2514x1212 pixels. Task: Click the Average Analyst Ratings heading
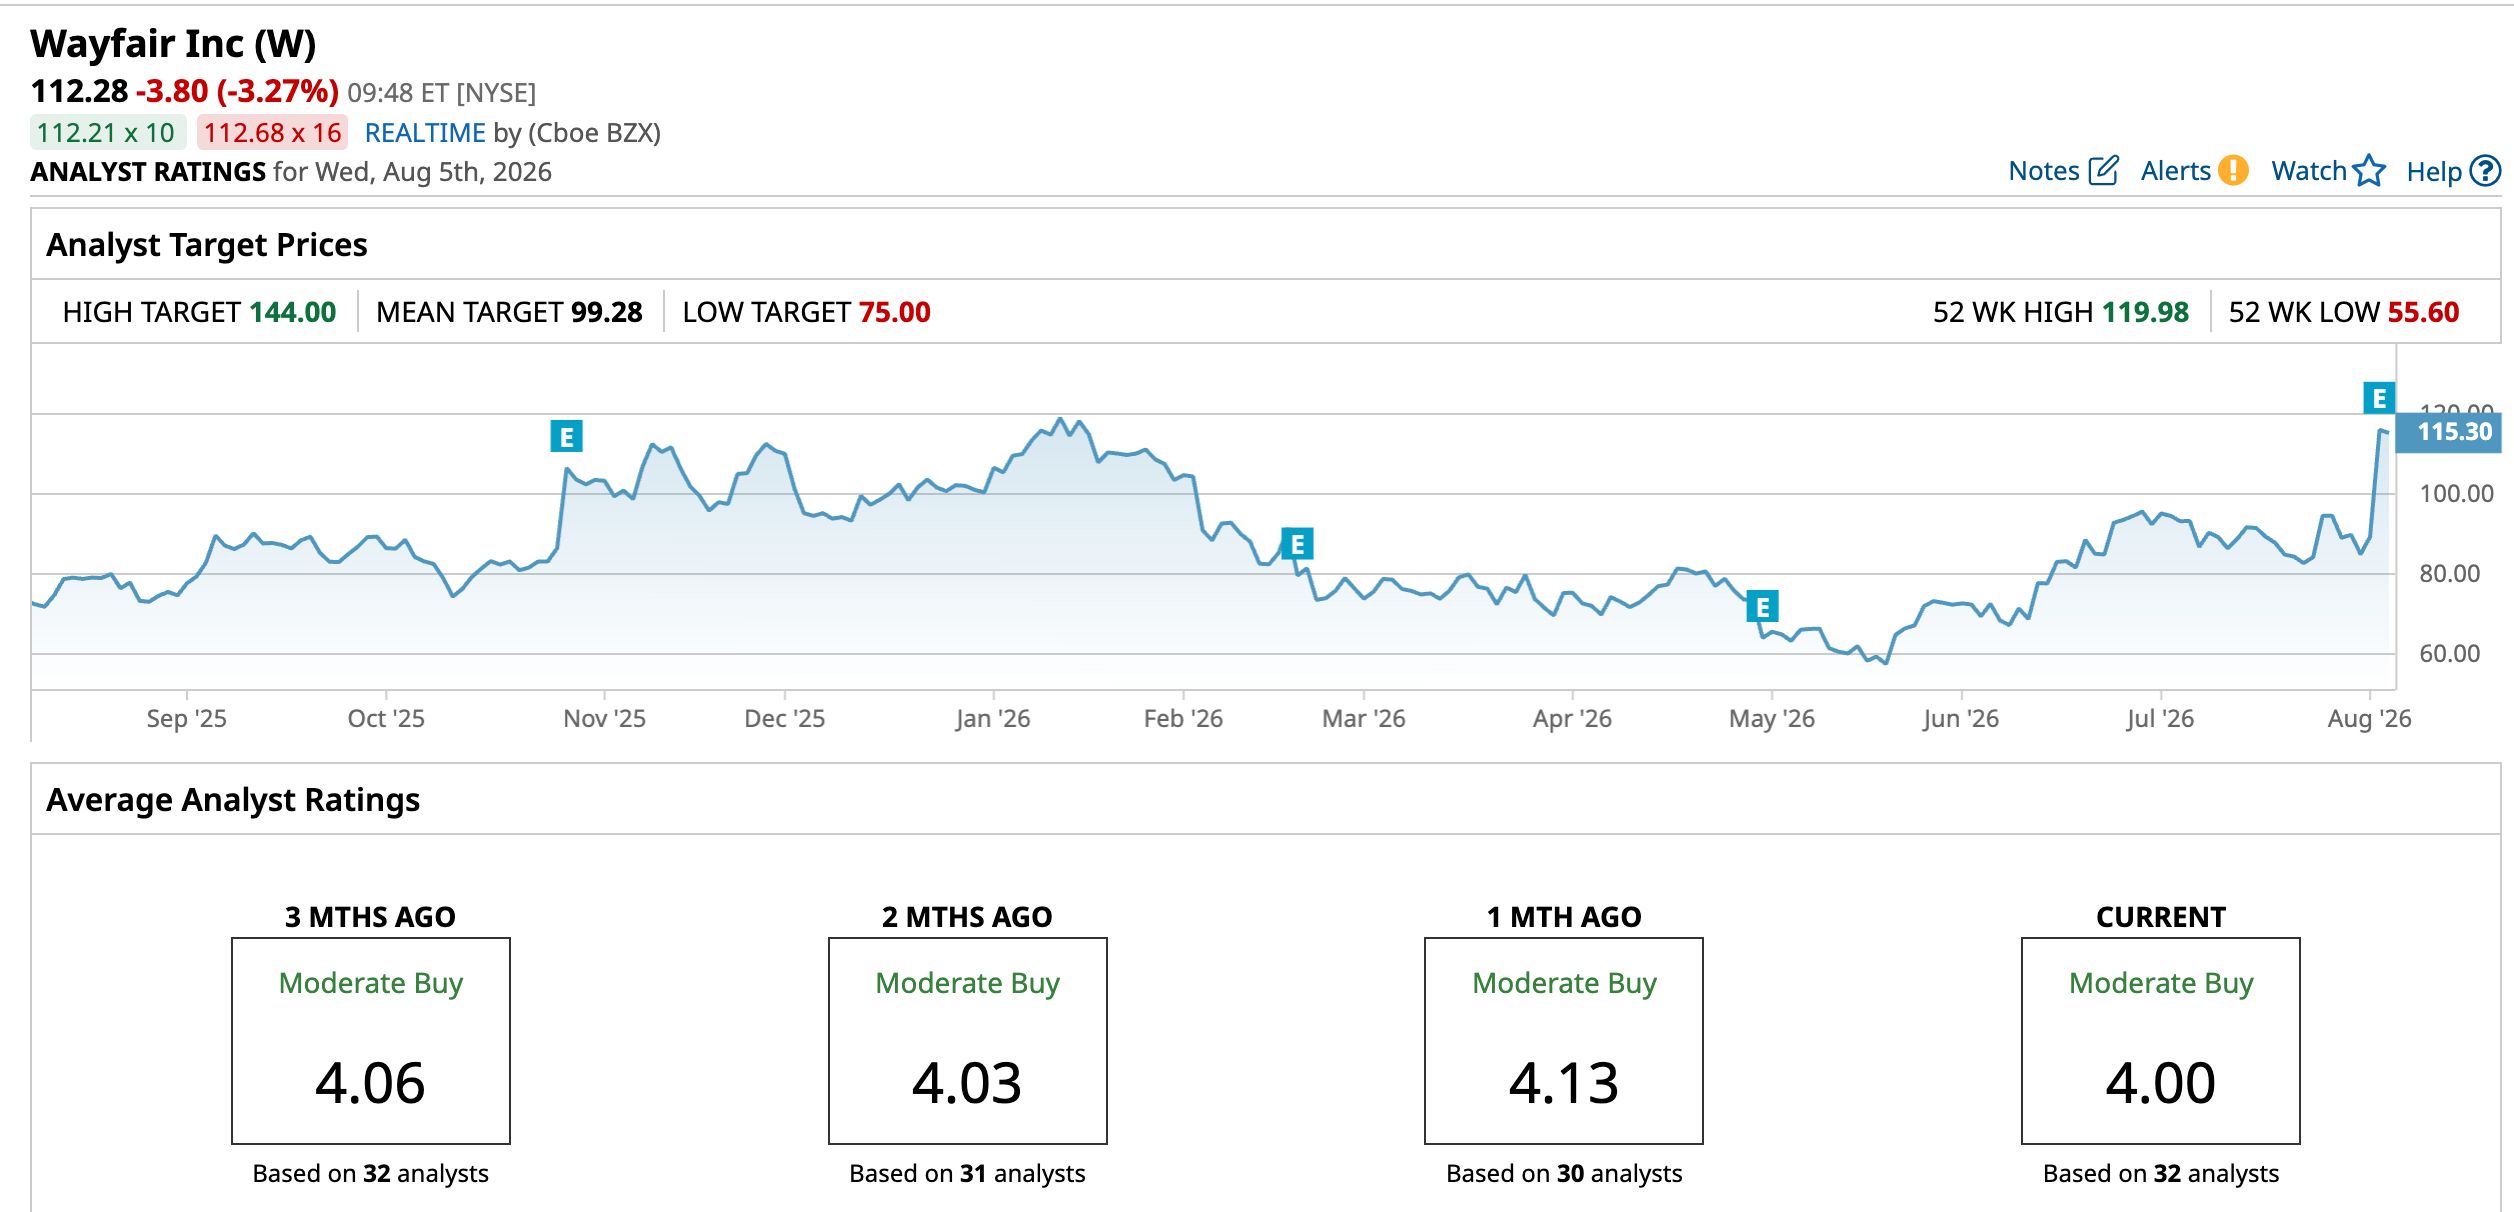(233, 800)
